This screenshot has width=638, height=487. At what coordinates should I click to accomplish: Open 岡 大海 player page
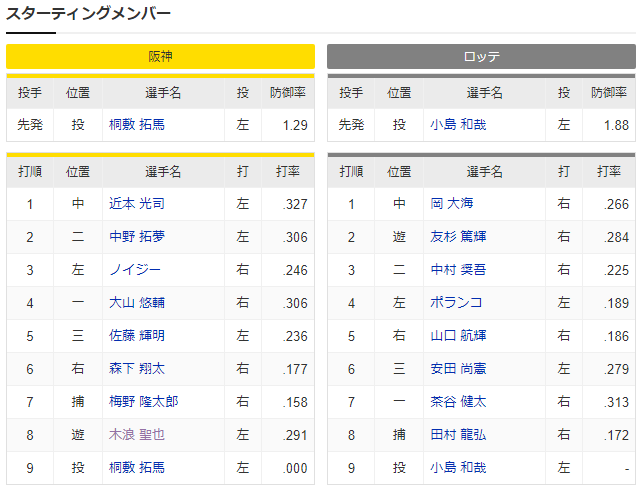pos(452,203)
